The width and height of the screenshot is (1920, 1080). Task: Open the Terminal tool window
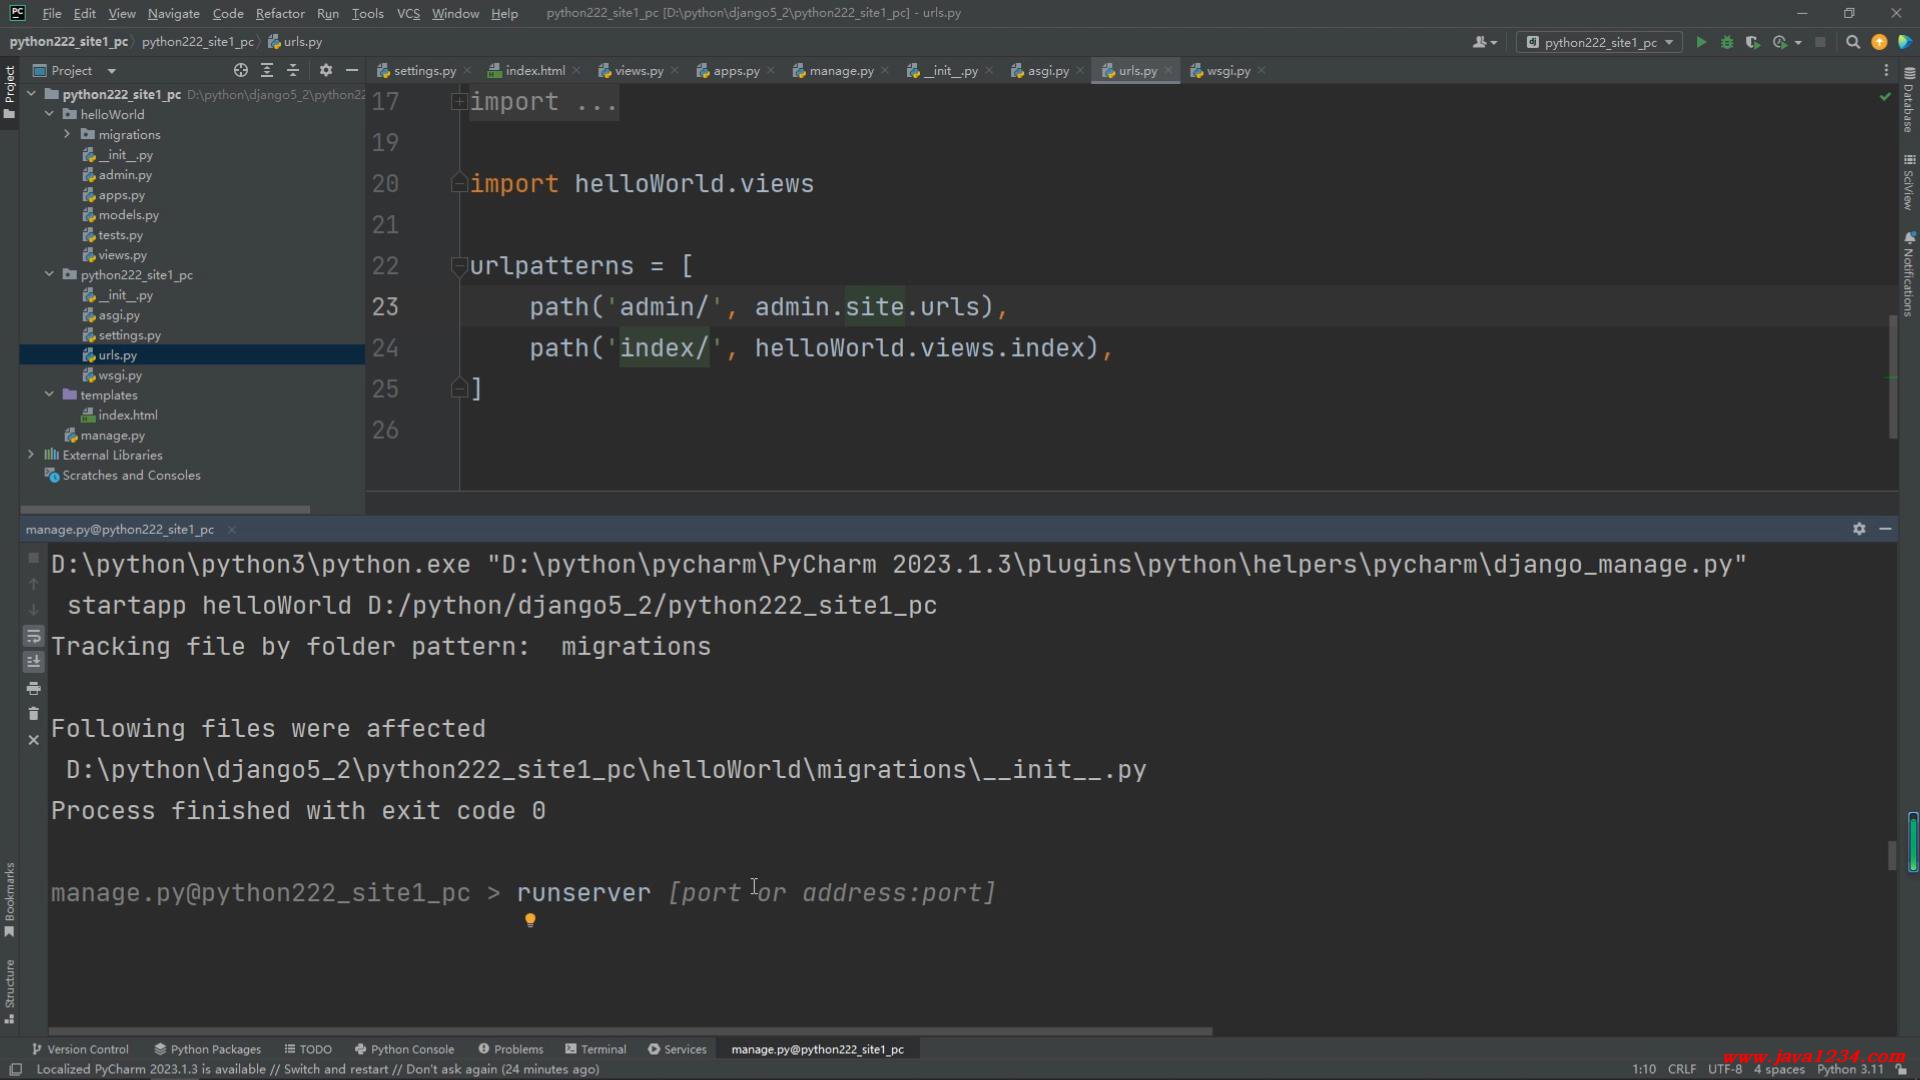(595, 1049)
